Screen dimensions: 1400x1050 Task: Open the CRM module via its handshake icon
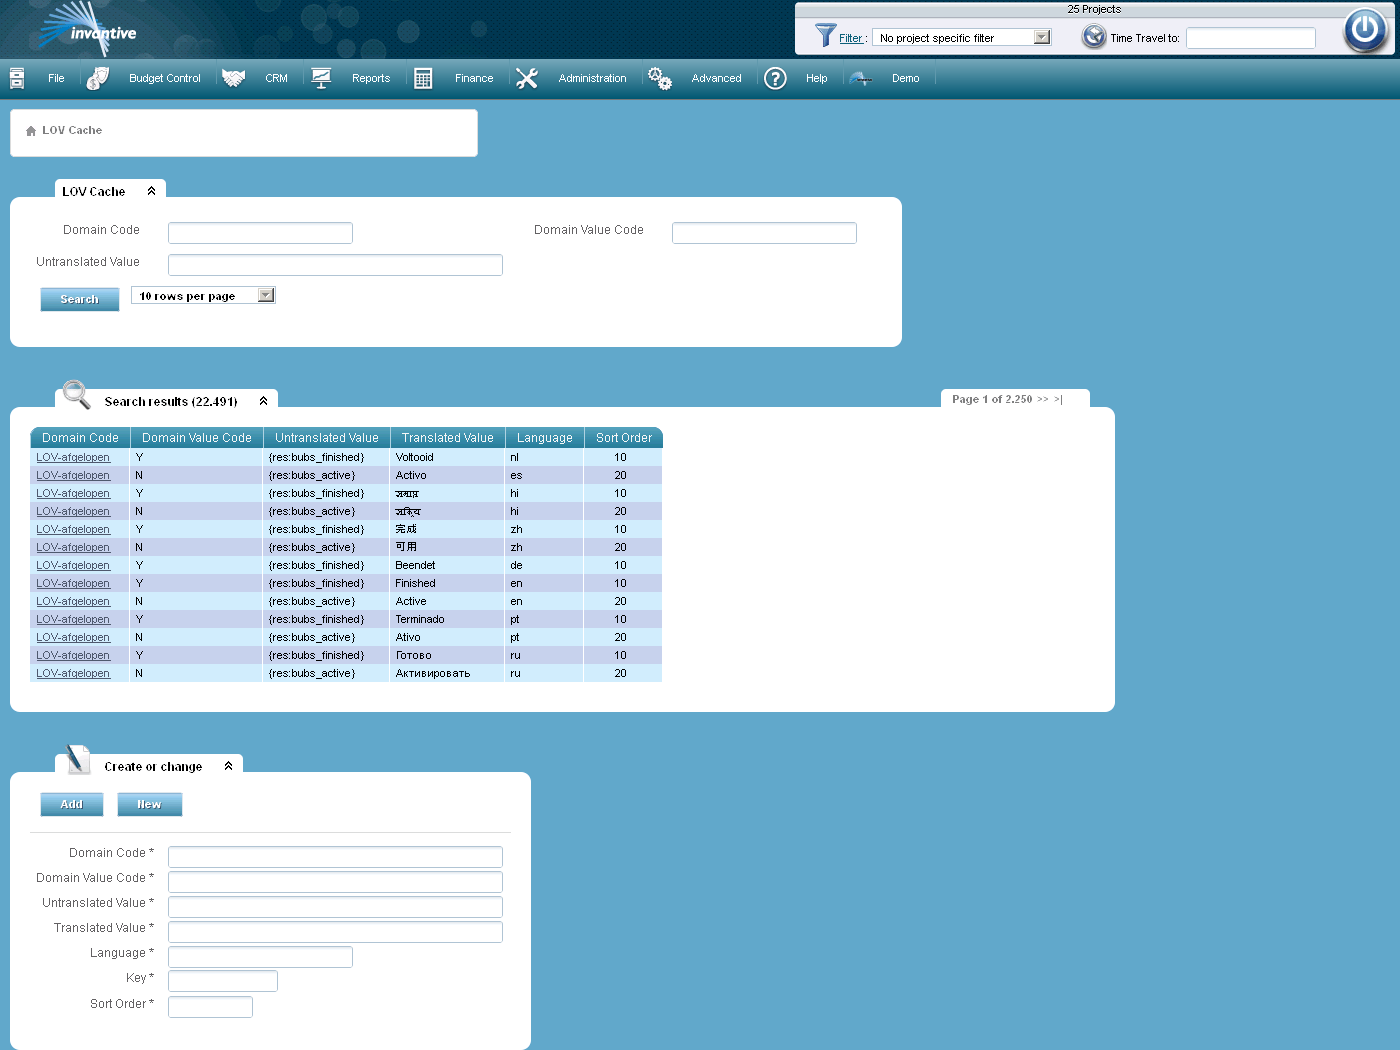(233, 77)
